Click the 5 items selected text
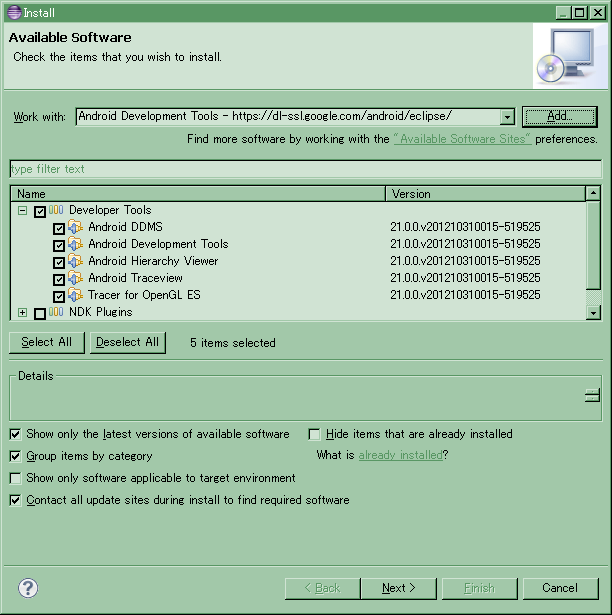 point(233,343)
